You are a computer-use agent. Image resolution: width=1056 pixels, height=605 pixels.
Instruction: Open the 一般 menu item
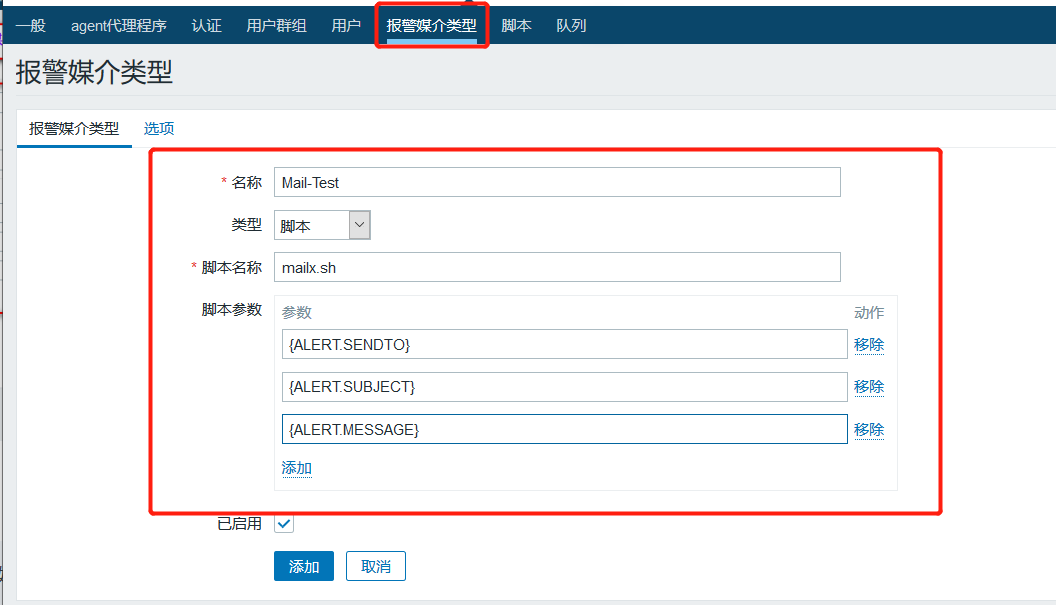tap(30, 26)
